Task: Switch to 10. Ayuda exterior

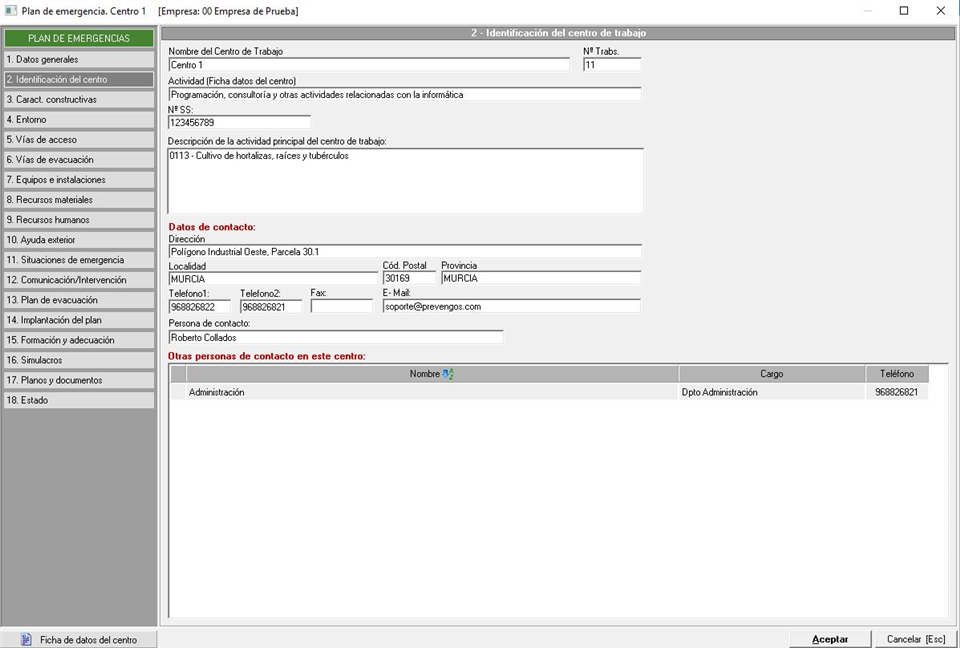Action: 78,240
